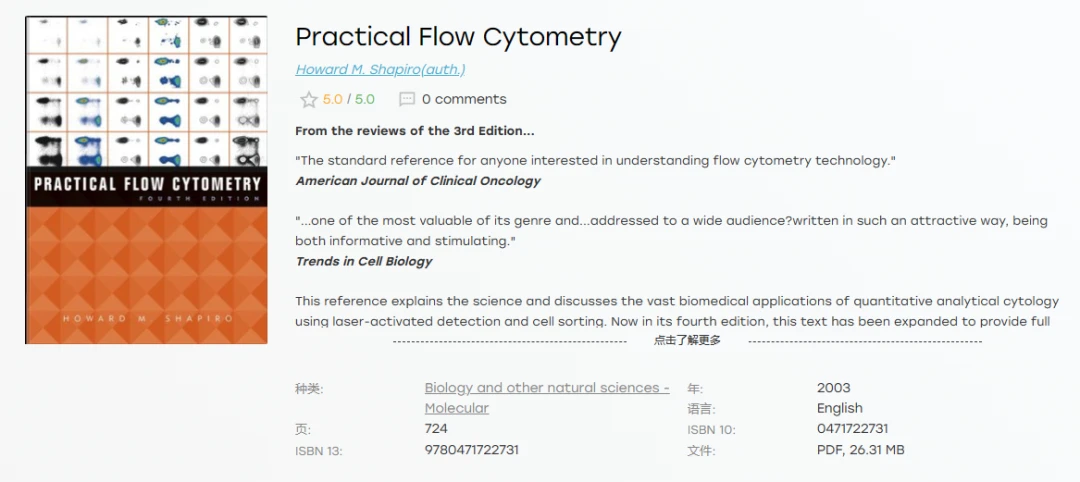Screen dimensions: 1080x482
Task: Click the star rating icon
Action: point(309,100)
